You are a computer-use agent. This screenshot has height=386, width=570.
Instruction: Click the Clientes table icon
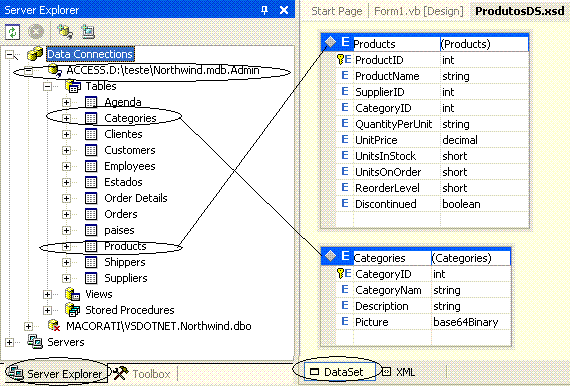click(91, 134)
